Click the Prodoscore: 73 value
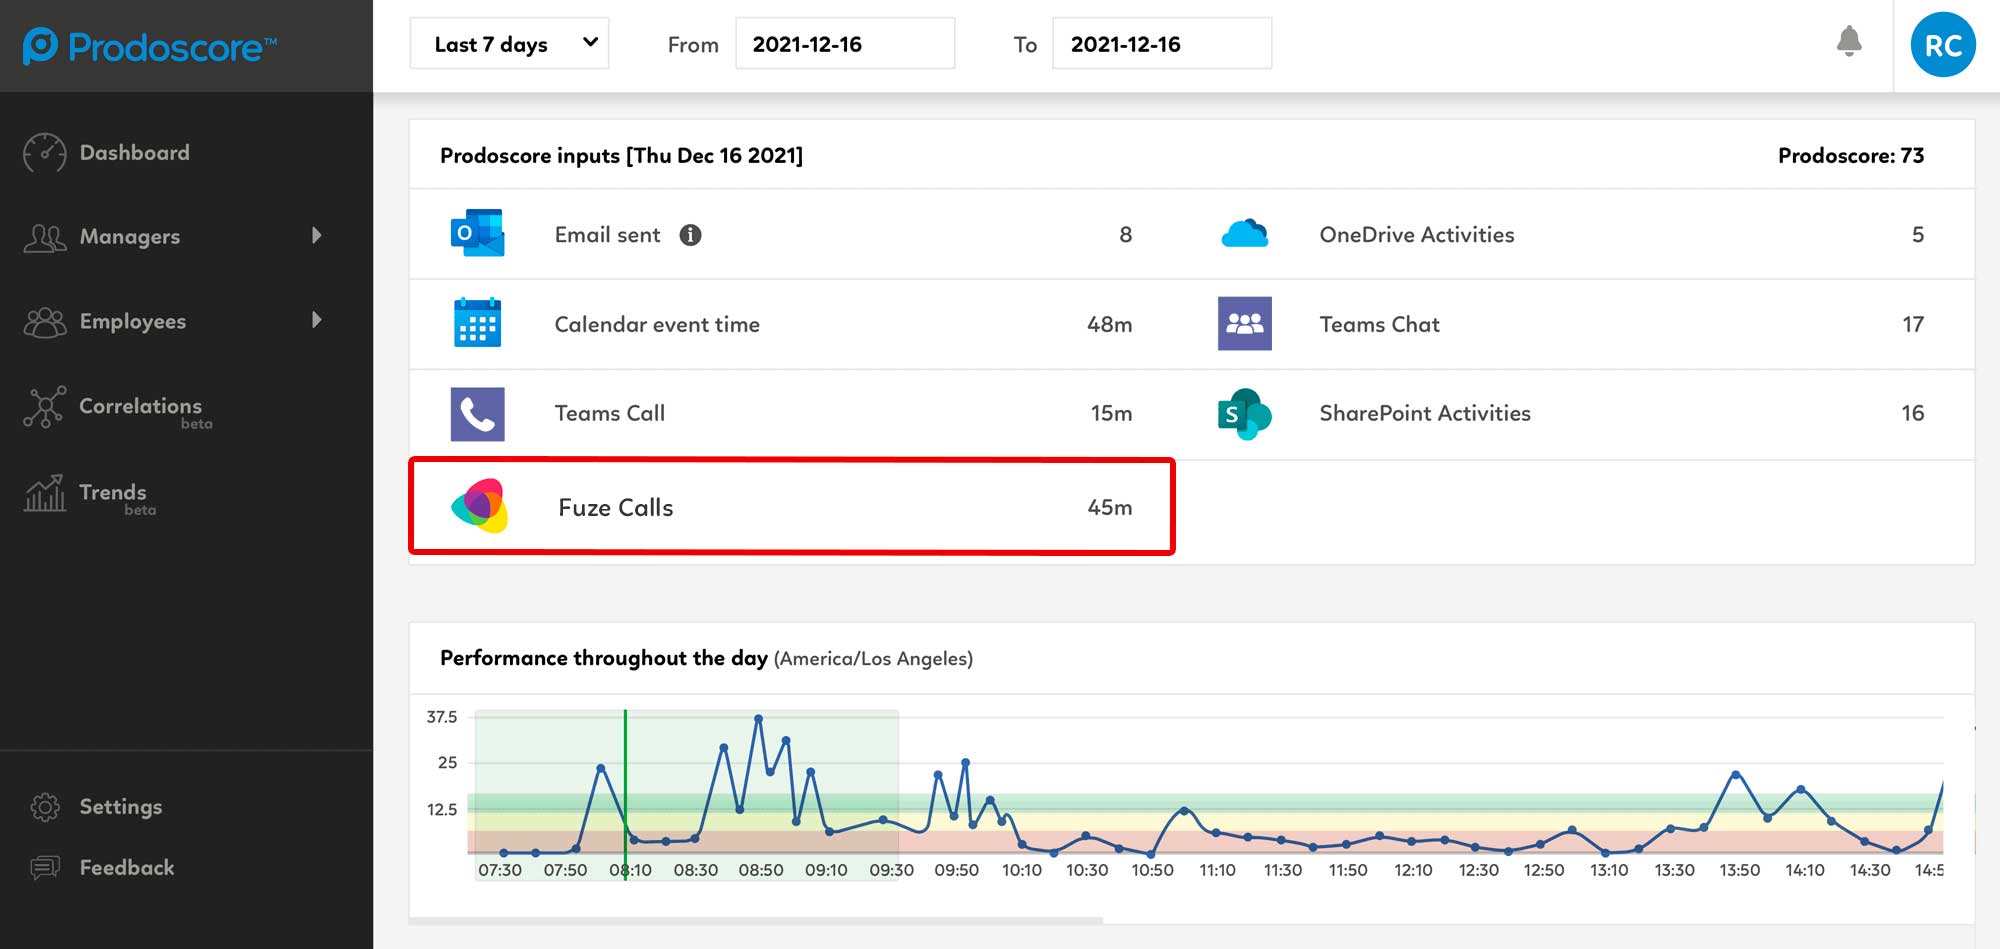The image size is (2000, 949). coord(1850,155)
